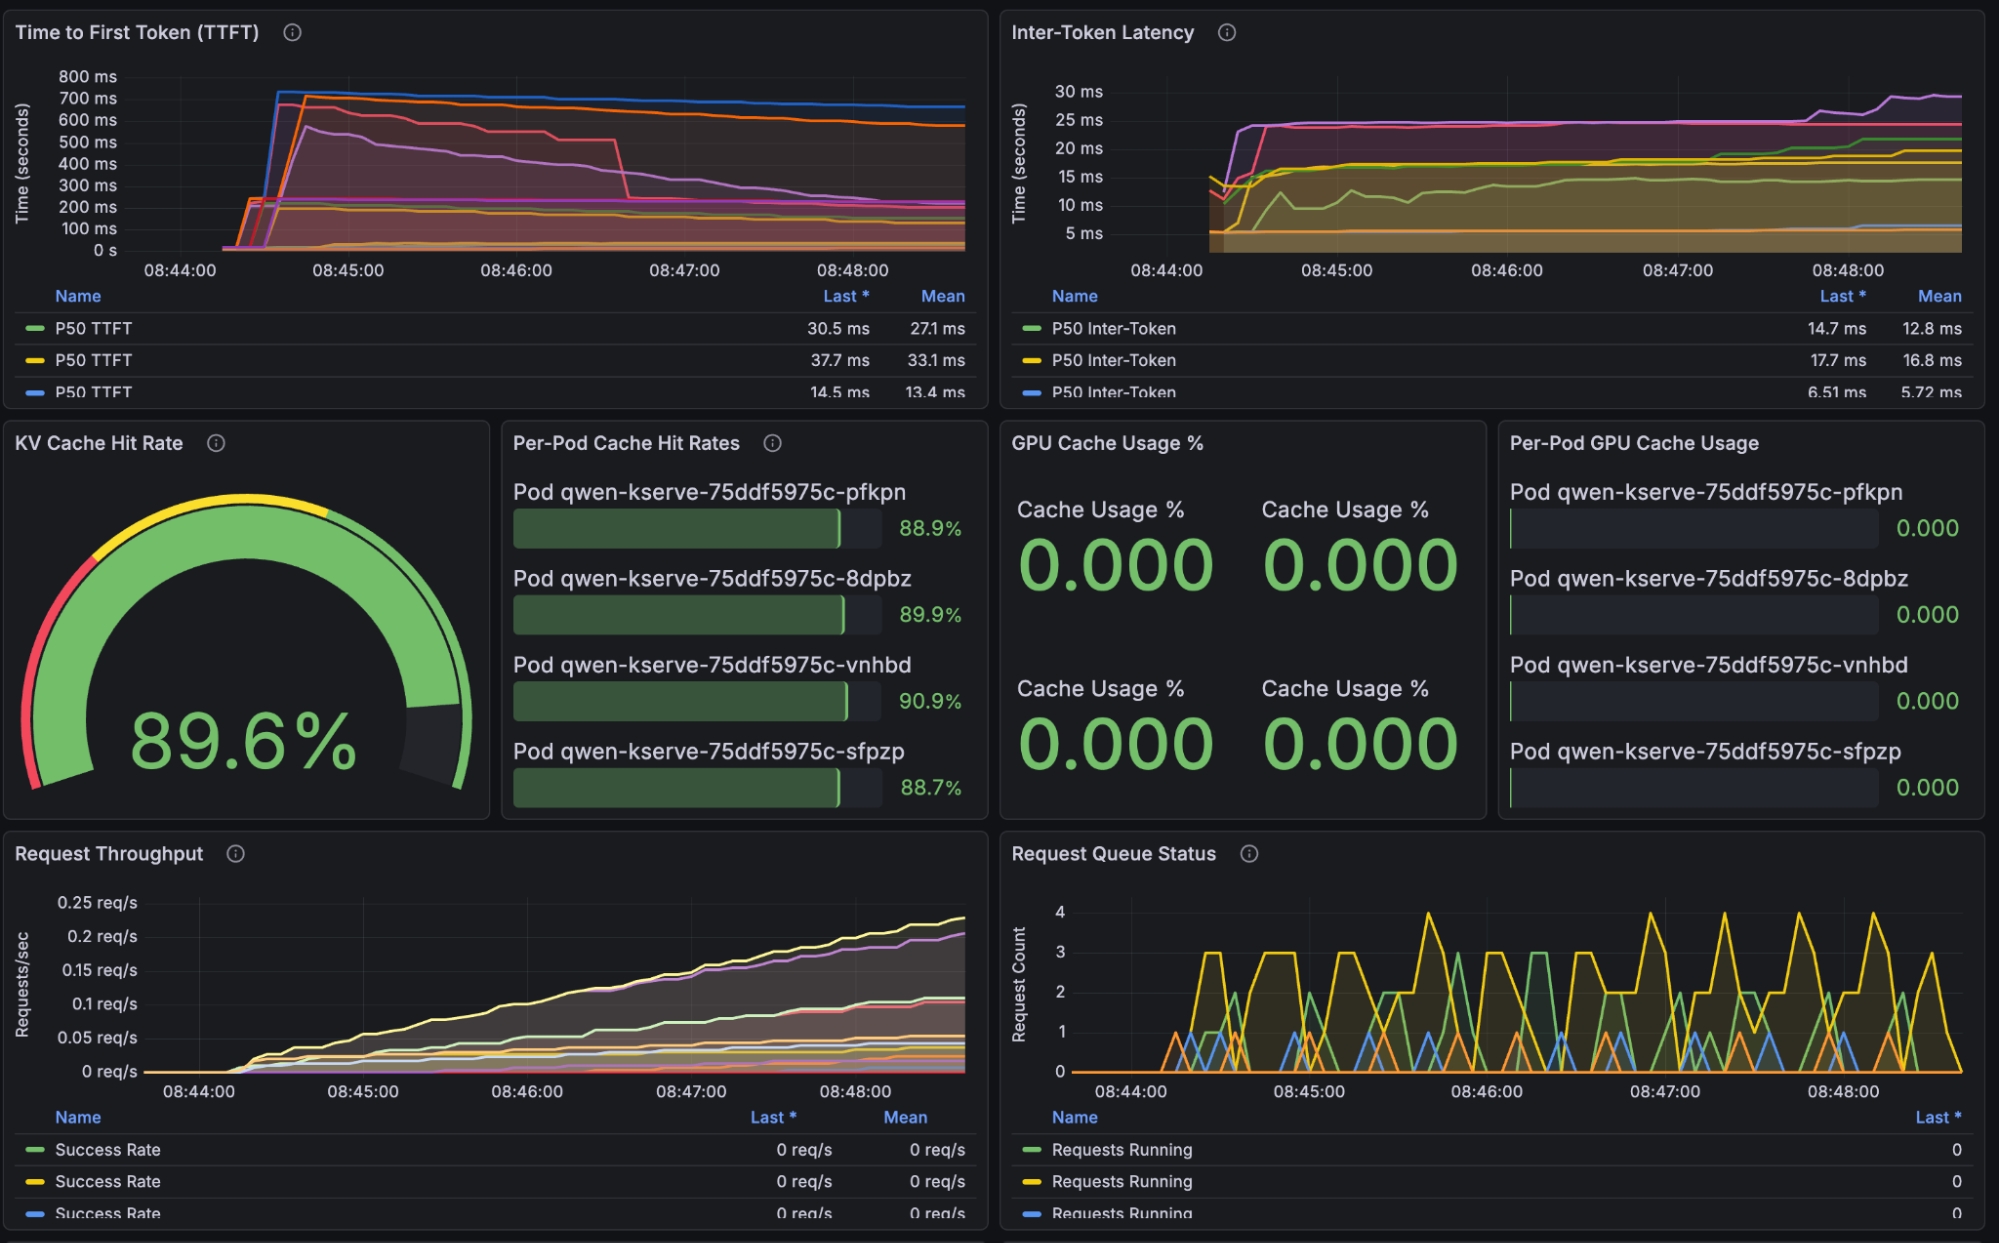
Task: Sort the Request Throughput legend by Mean
Action: click(905, 1118)
